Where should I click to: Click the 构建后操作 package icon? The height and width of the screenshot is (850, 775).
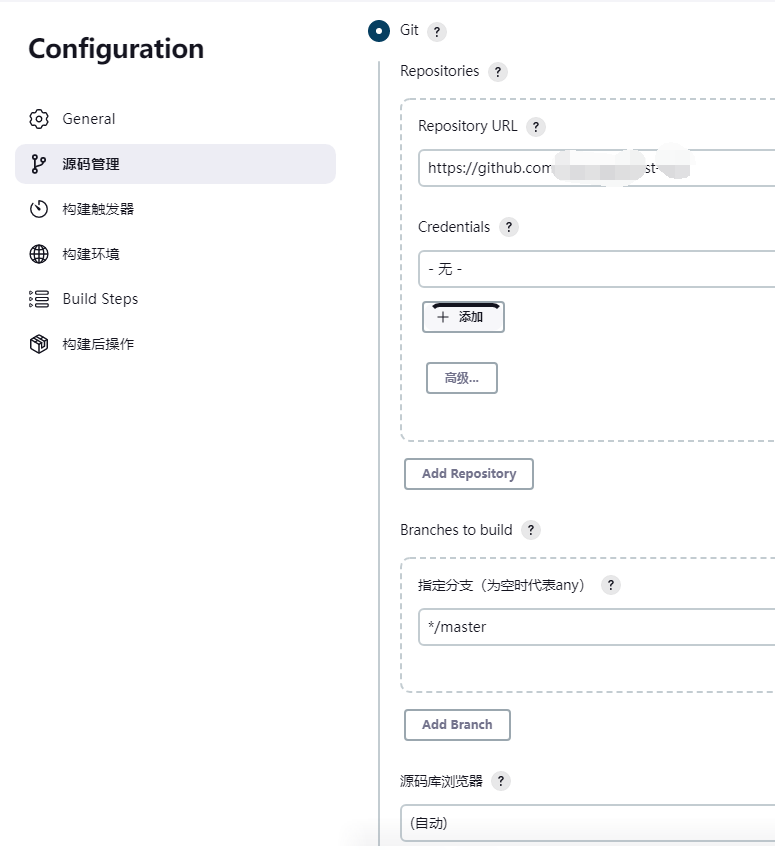[39, 344]
